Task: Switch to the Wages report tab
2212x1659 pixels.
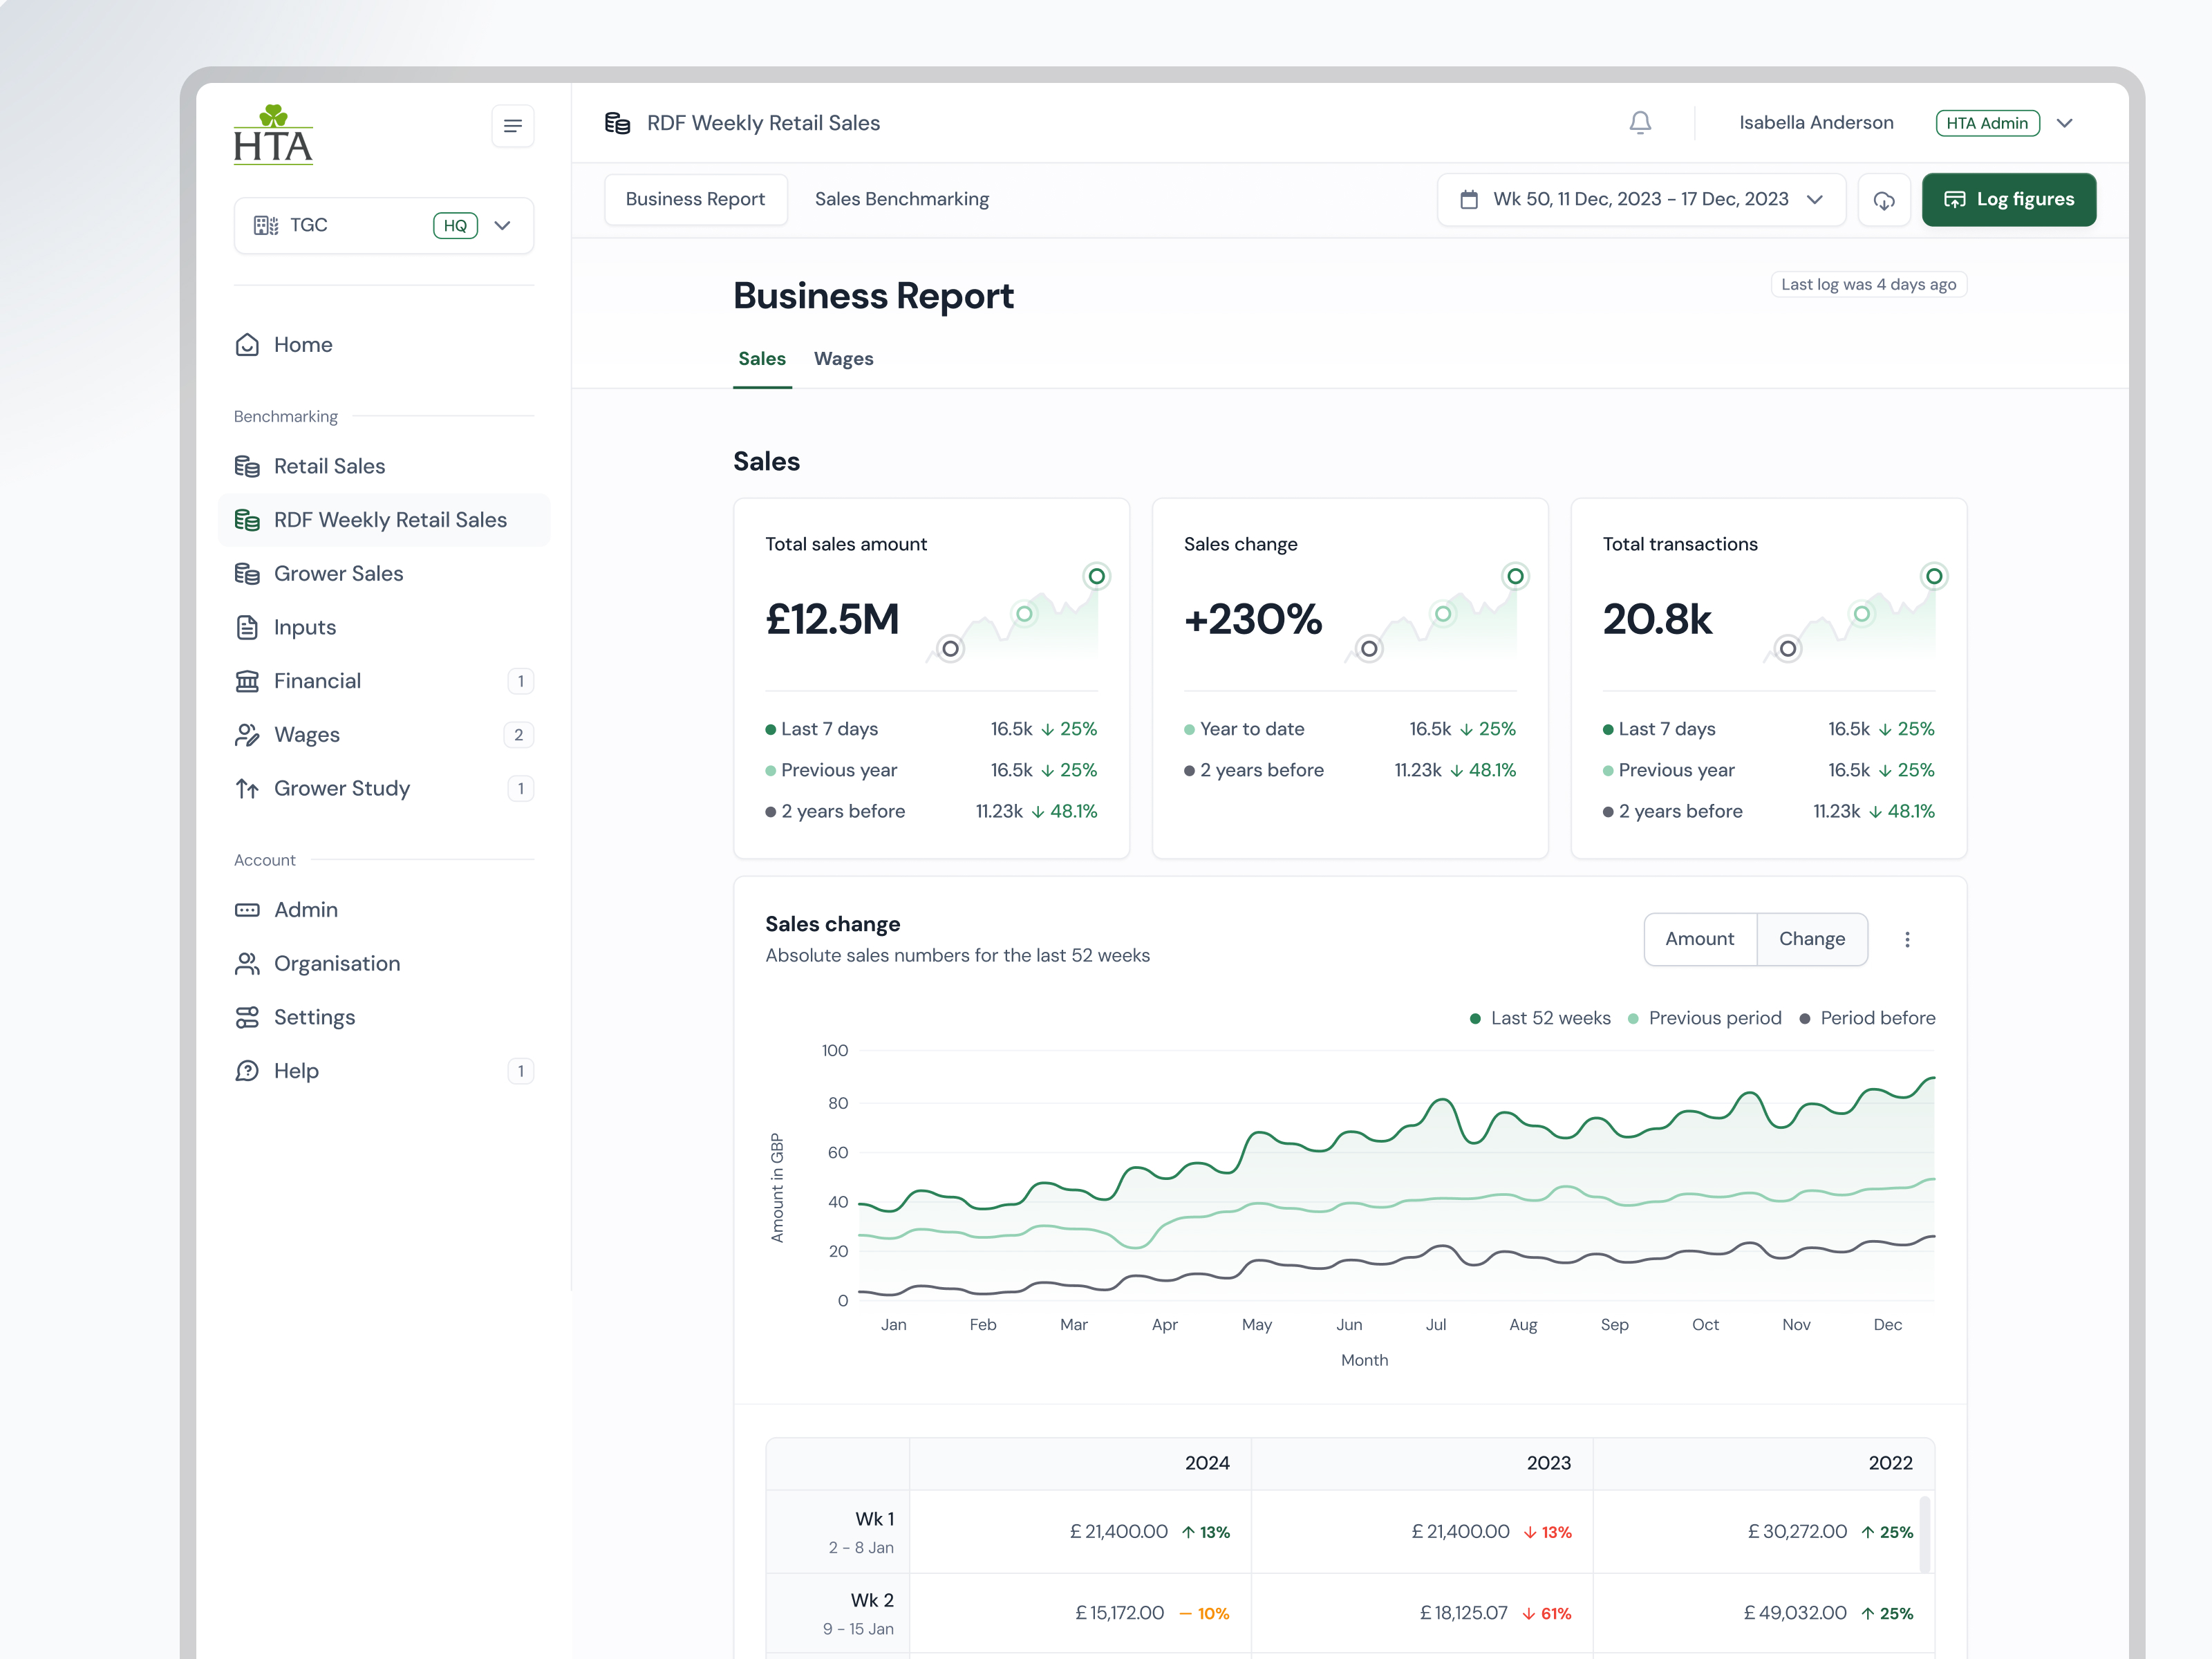Action: [843, 359]
